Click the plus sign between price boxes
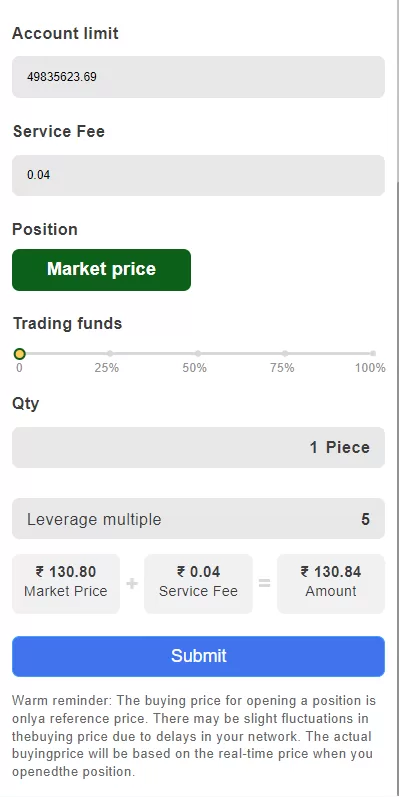 (x=132, y=584)
